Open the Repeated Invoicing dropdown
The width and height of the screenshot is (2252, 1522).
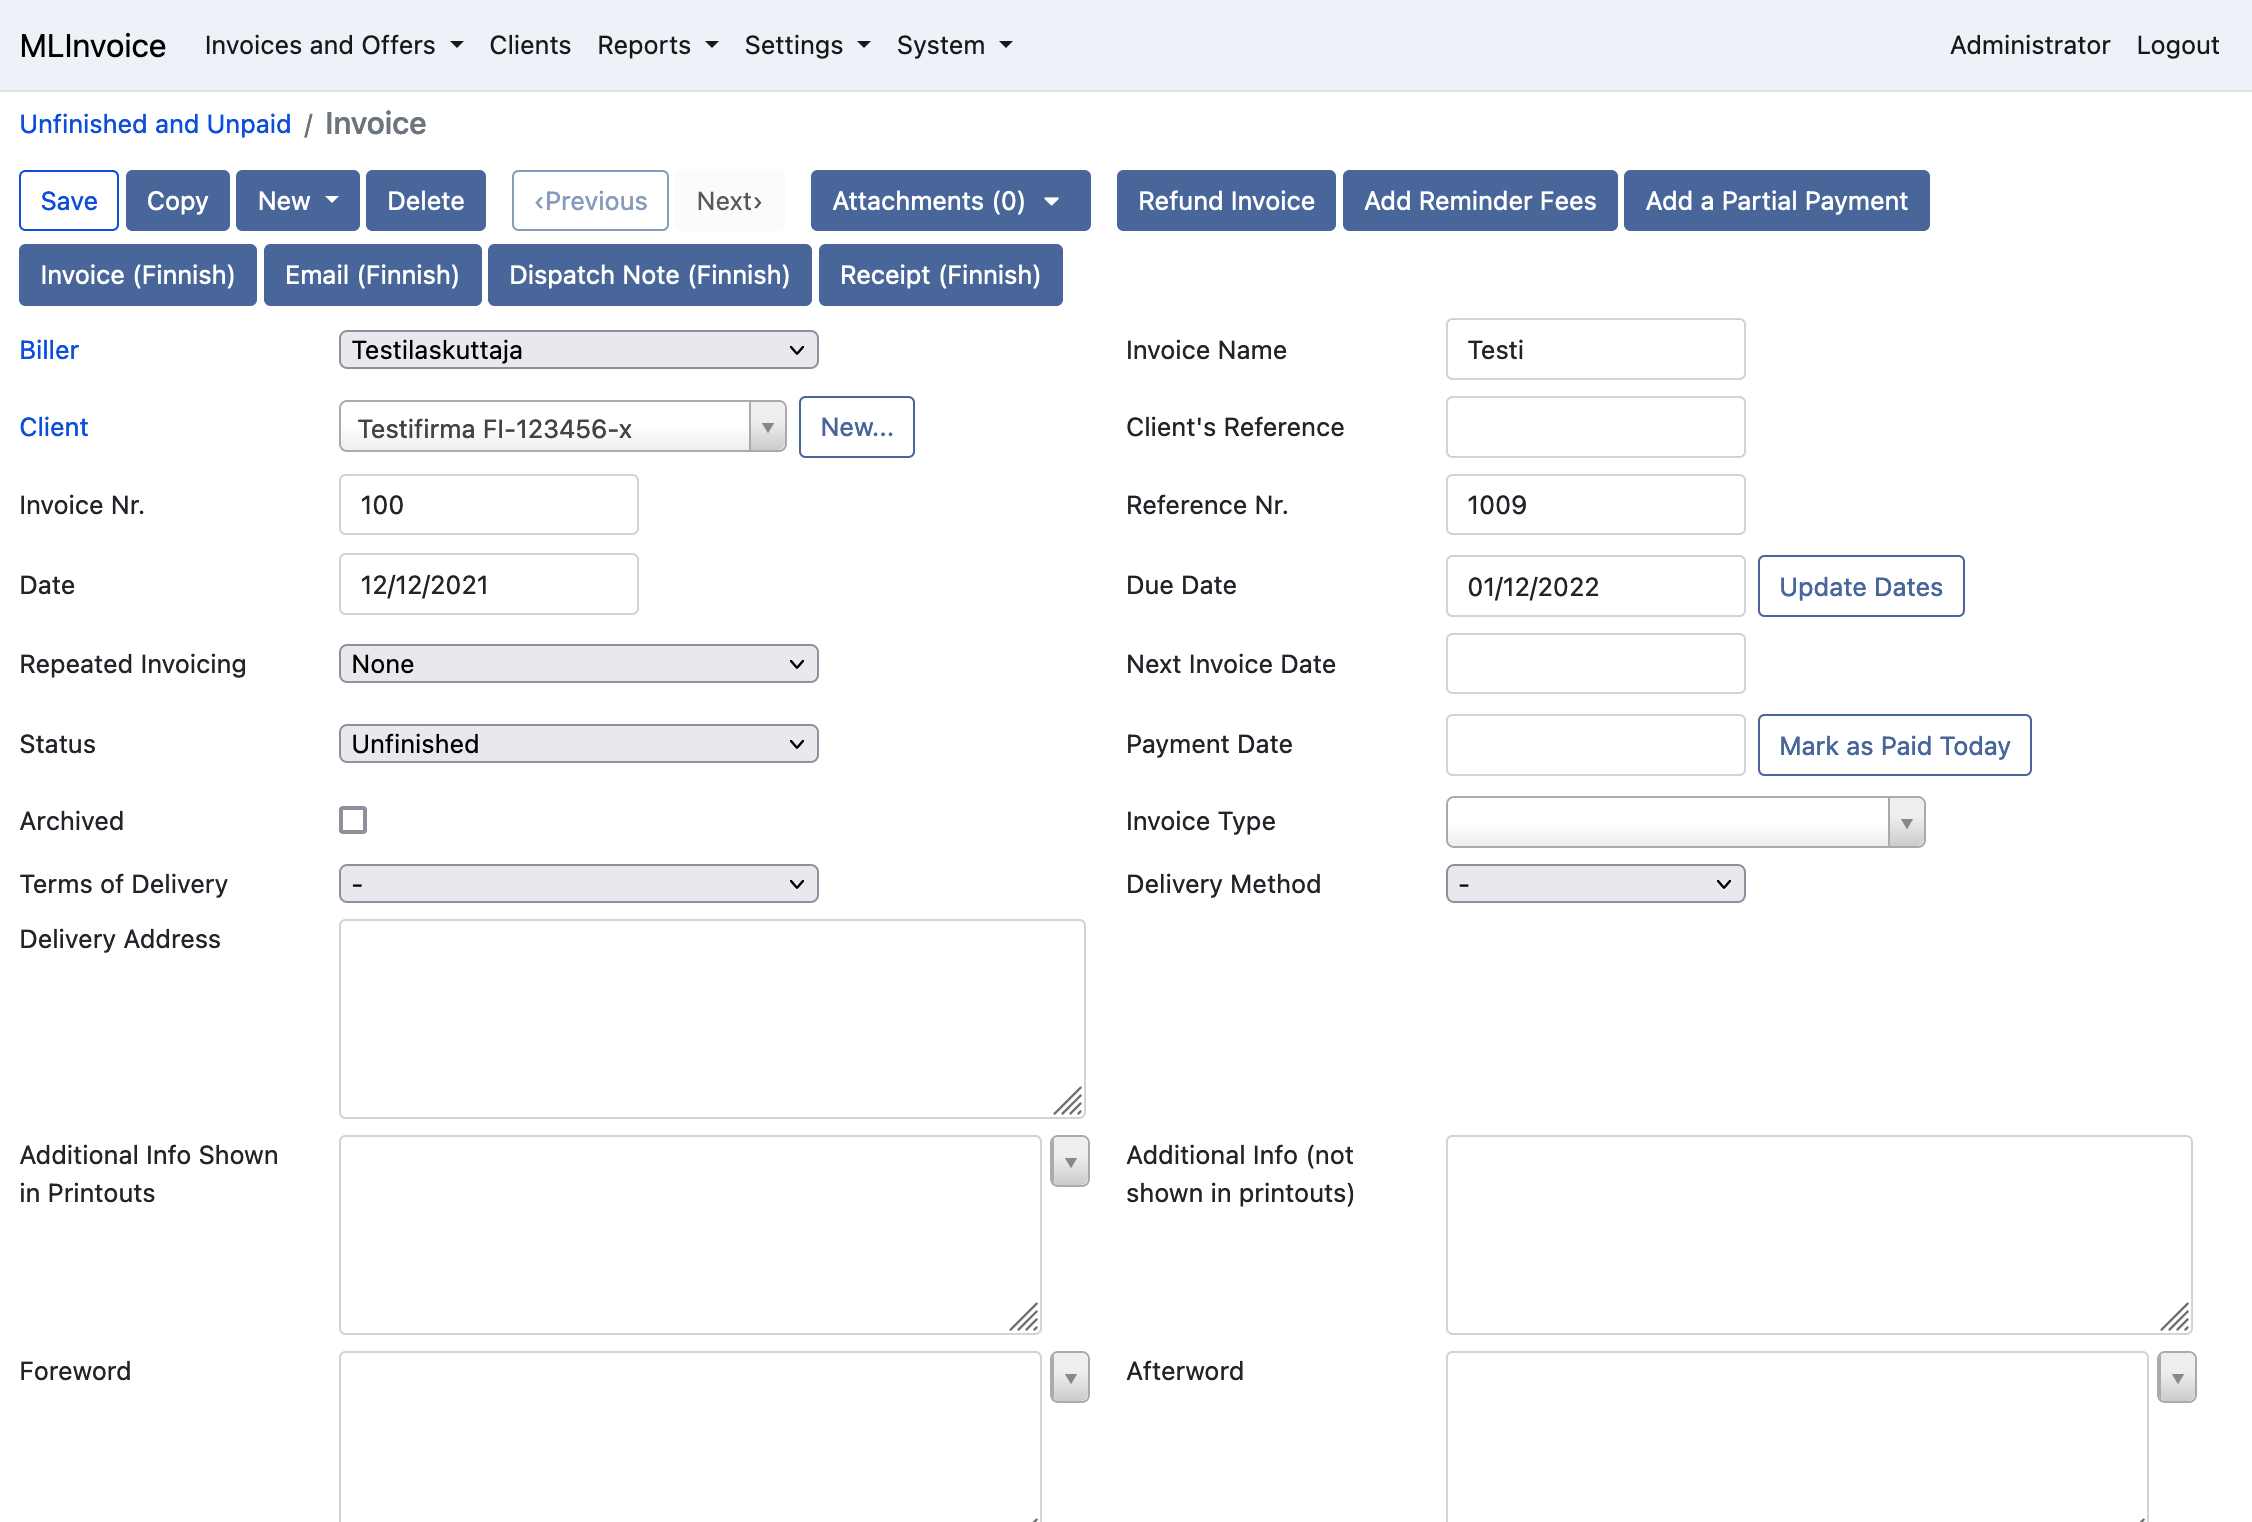pos(579,664)
